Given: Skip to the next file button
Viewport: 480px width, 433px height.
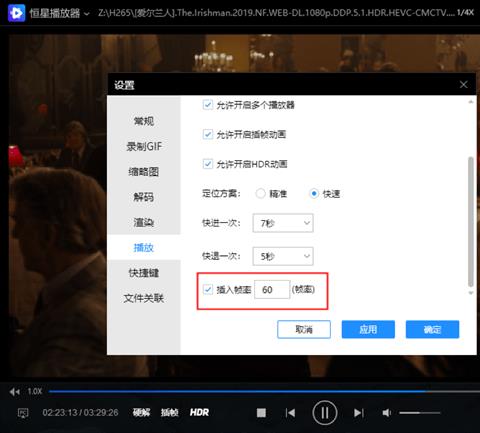Looking at the screenshot, I should click(x=359, y=413).
